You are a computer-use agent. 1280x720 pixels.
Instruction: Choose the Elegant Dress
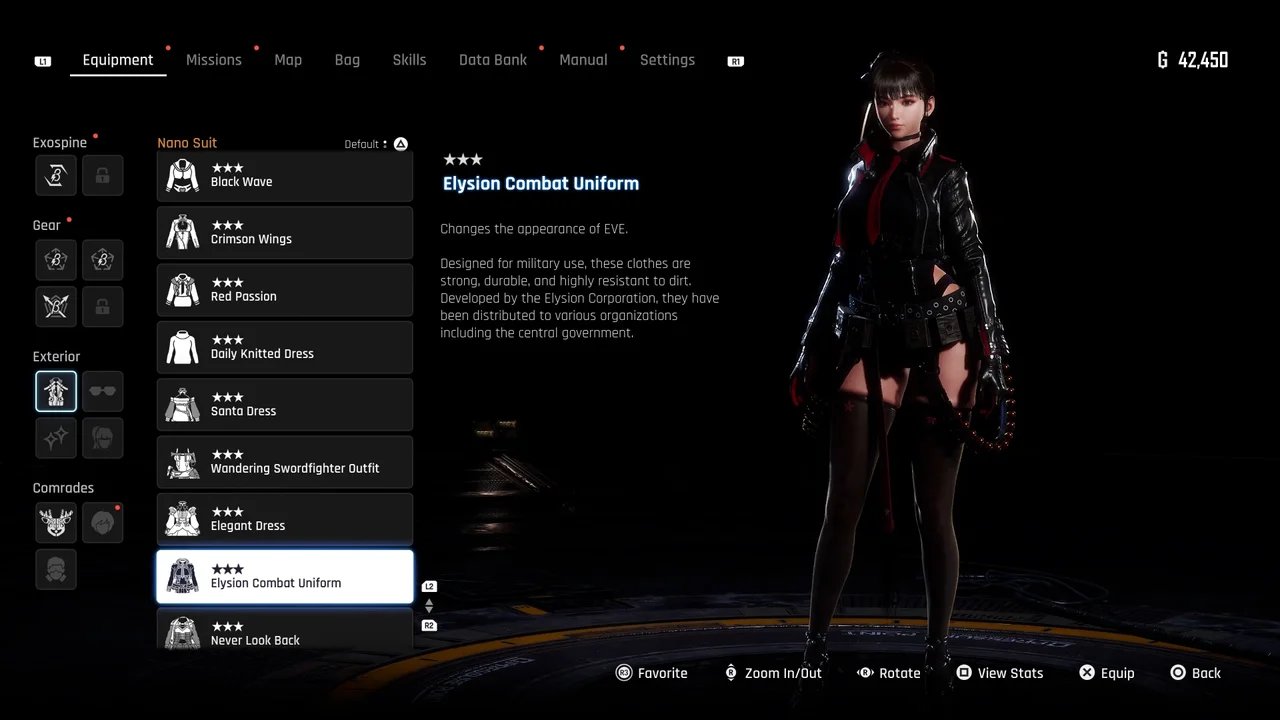pyautogui.click(x=285, y=519)
